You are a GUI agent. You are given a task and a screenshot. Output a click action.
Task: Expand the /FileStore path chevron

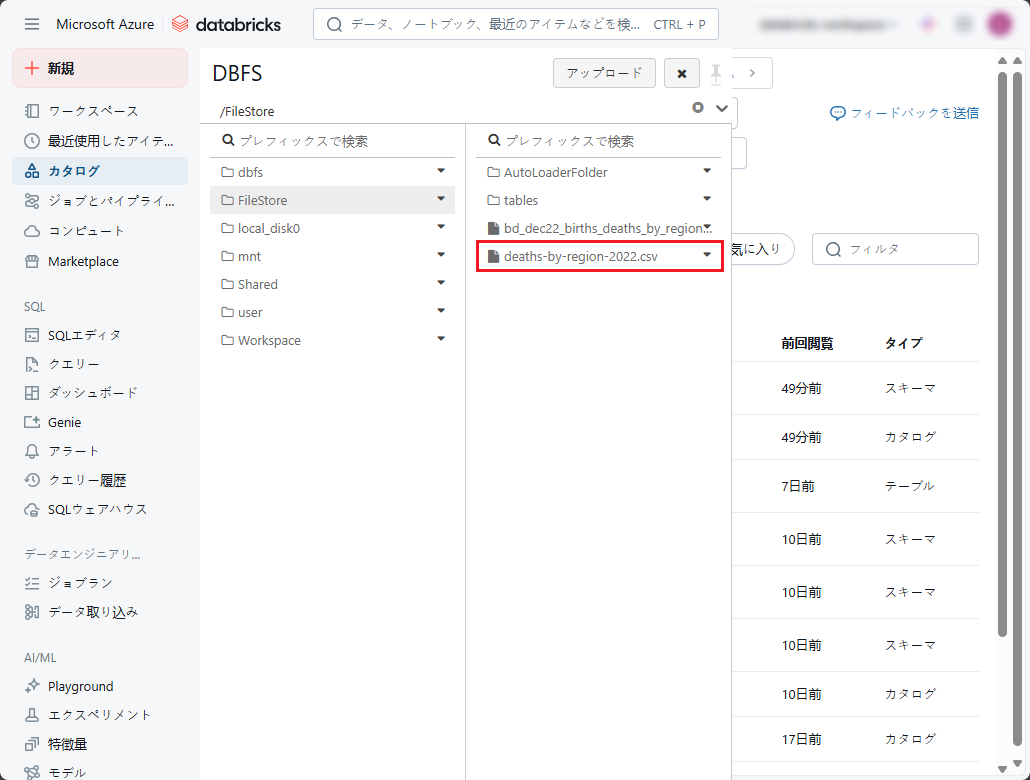(x=722, y=108)
